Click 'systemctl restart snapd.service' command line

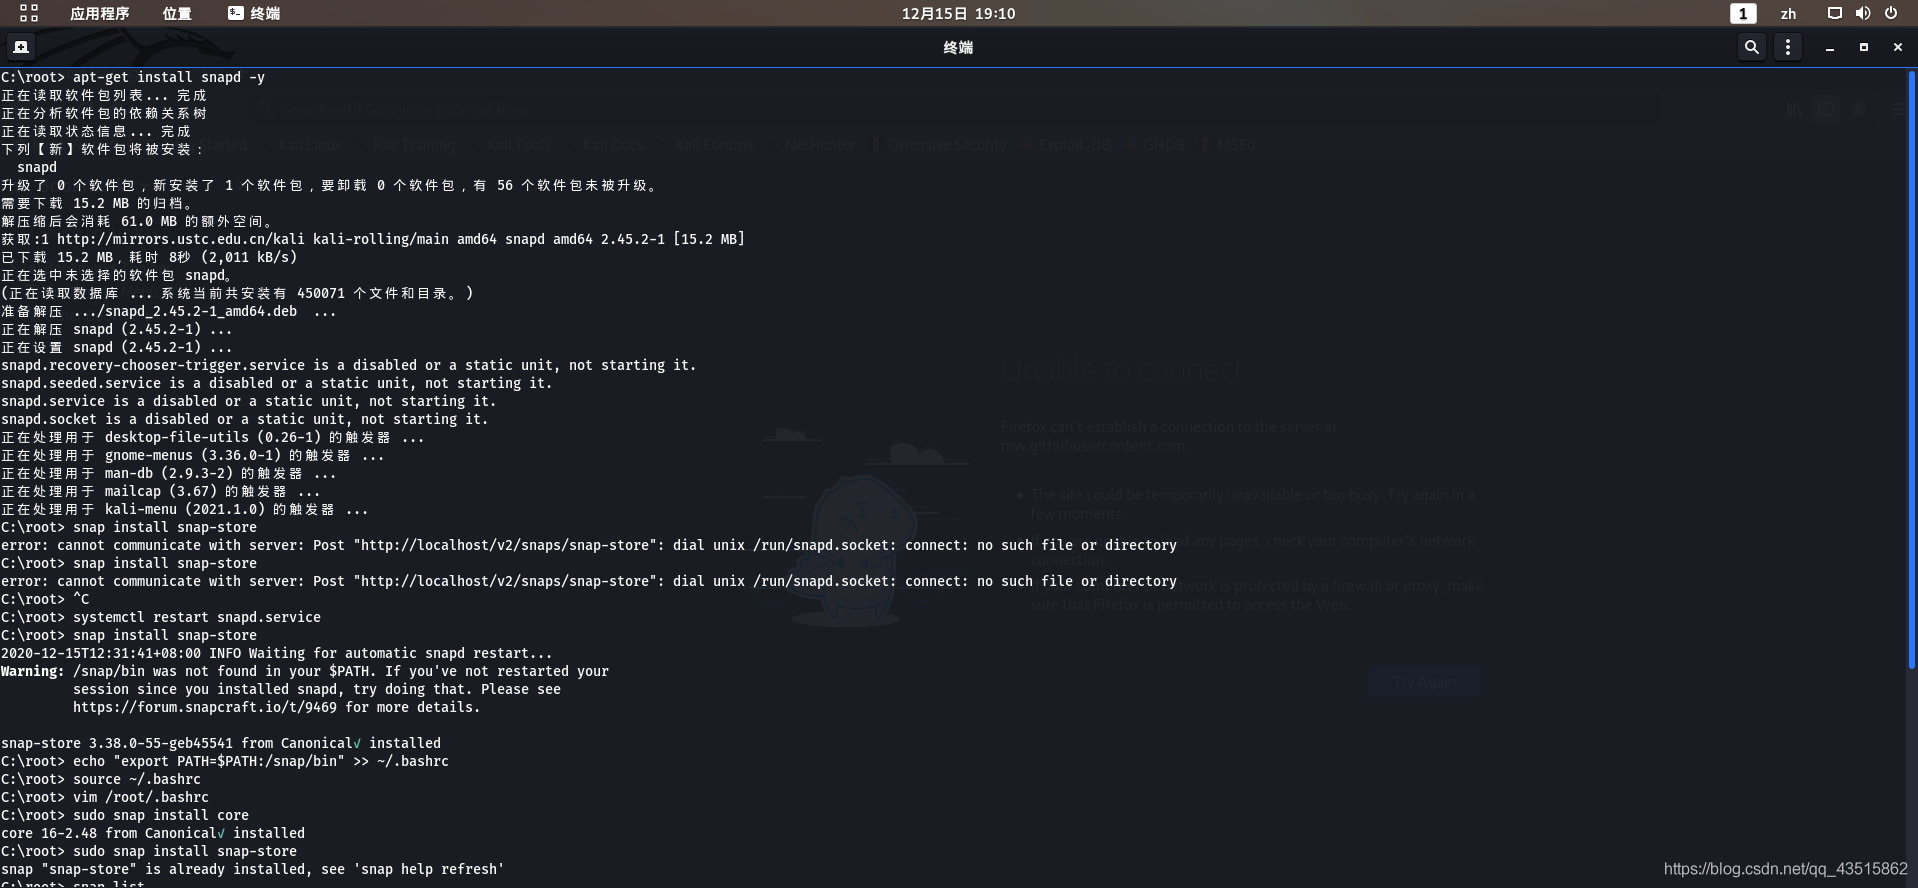(x=161, y=617)
